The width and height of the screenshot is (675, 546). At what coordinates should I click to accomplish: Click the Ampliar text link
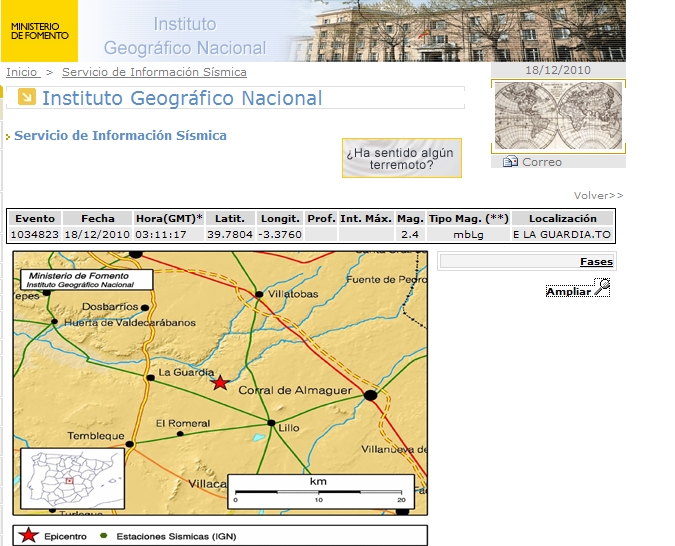[569, 292]
